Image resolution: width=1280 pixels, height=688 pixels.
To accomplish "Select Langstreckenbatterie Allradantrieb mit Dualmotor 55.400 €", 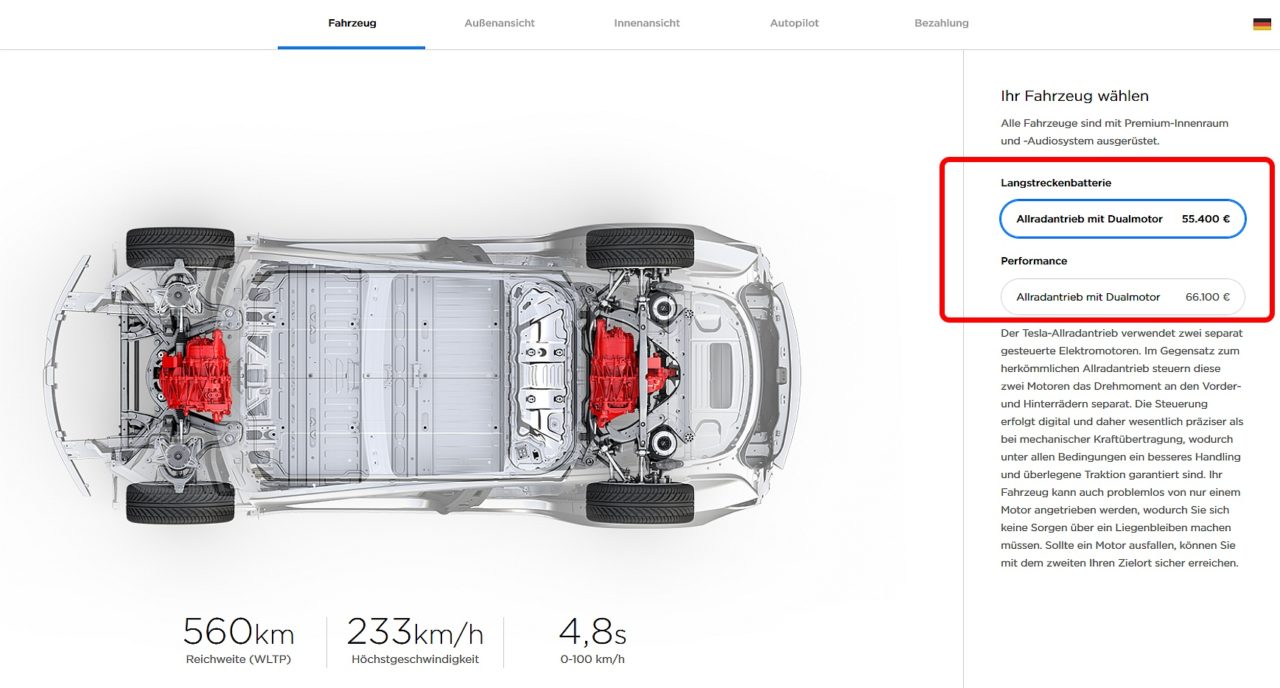I will pos(1123,218).
